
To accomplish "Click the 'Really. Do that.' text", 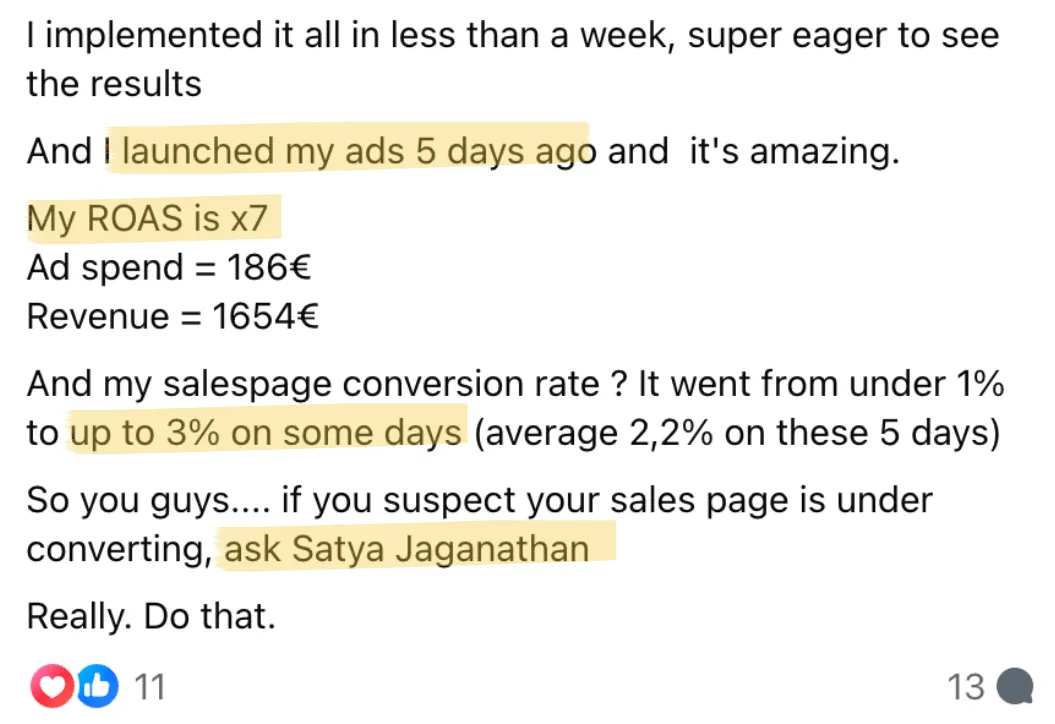I will pos(151,616).
